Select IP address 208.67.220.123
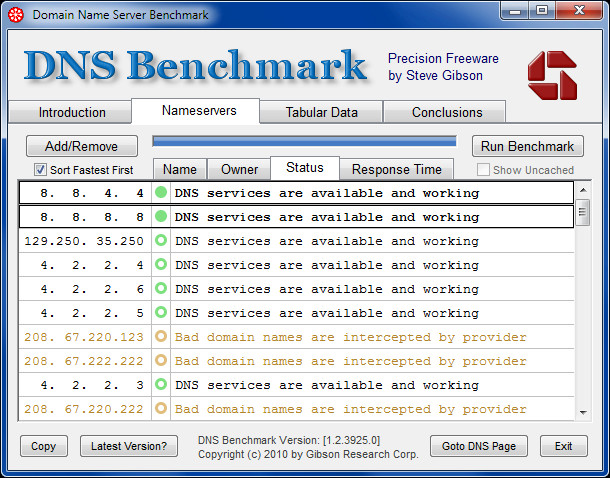 (x=84, y=337)
